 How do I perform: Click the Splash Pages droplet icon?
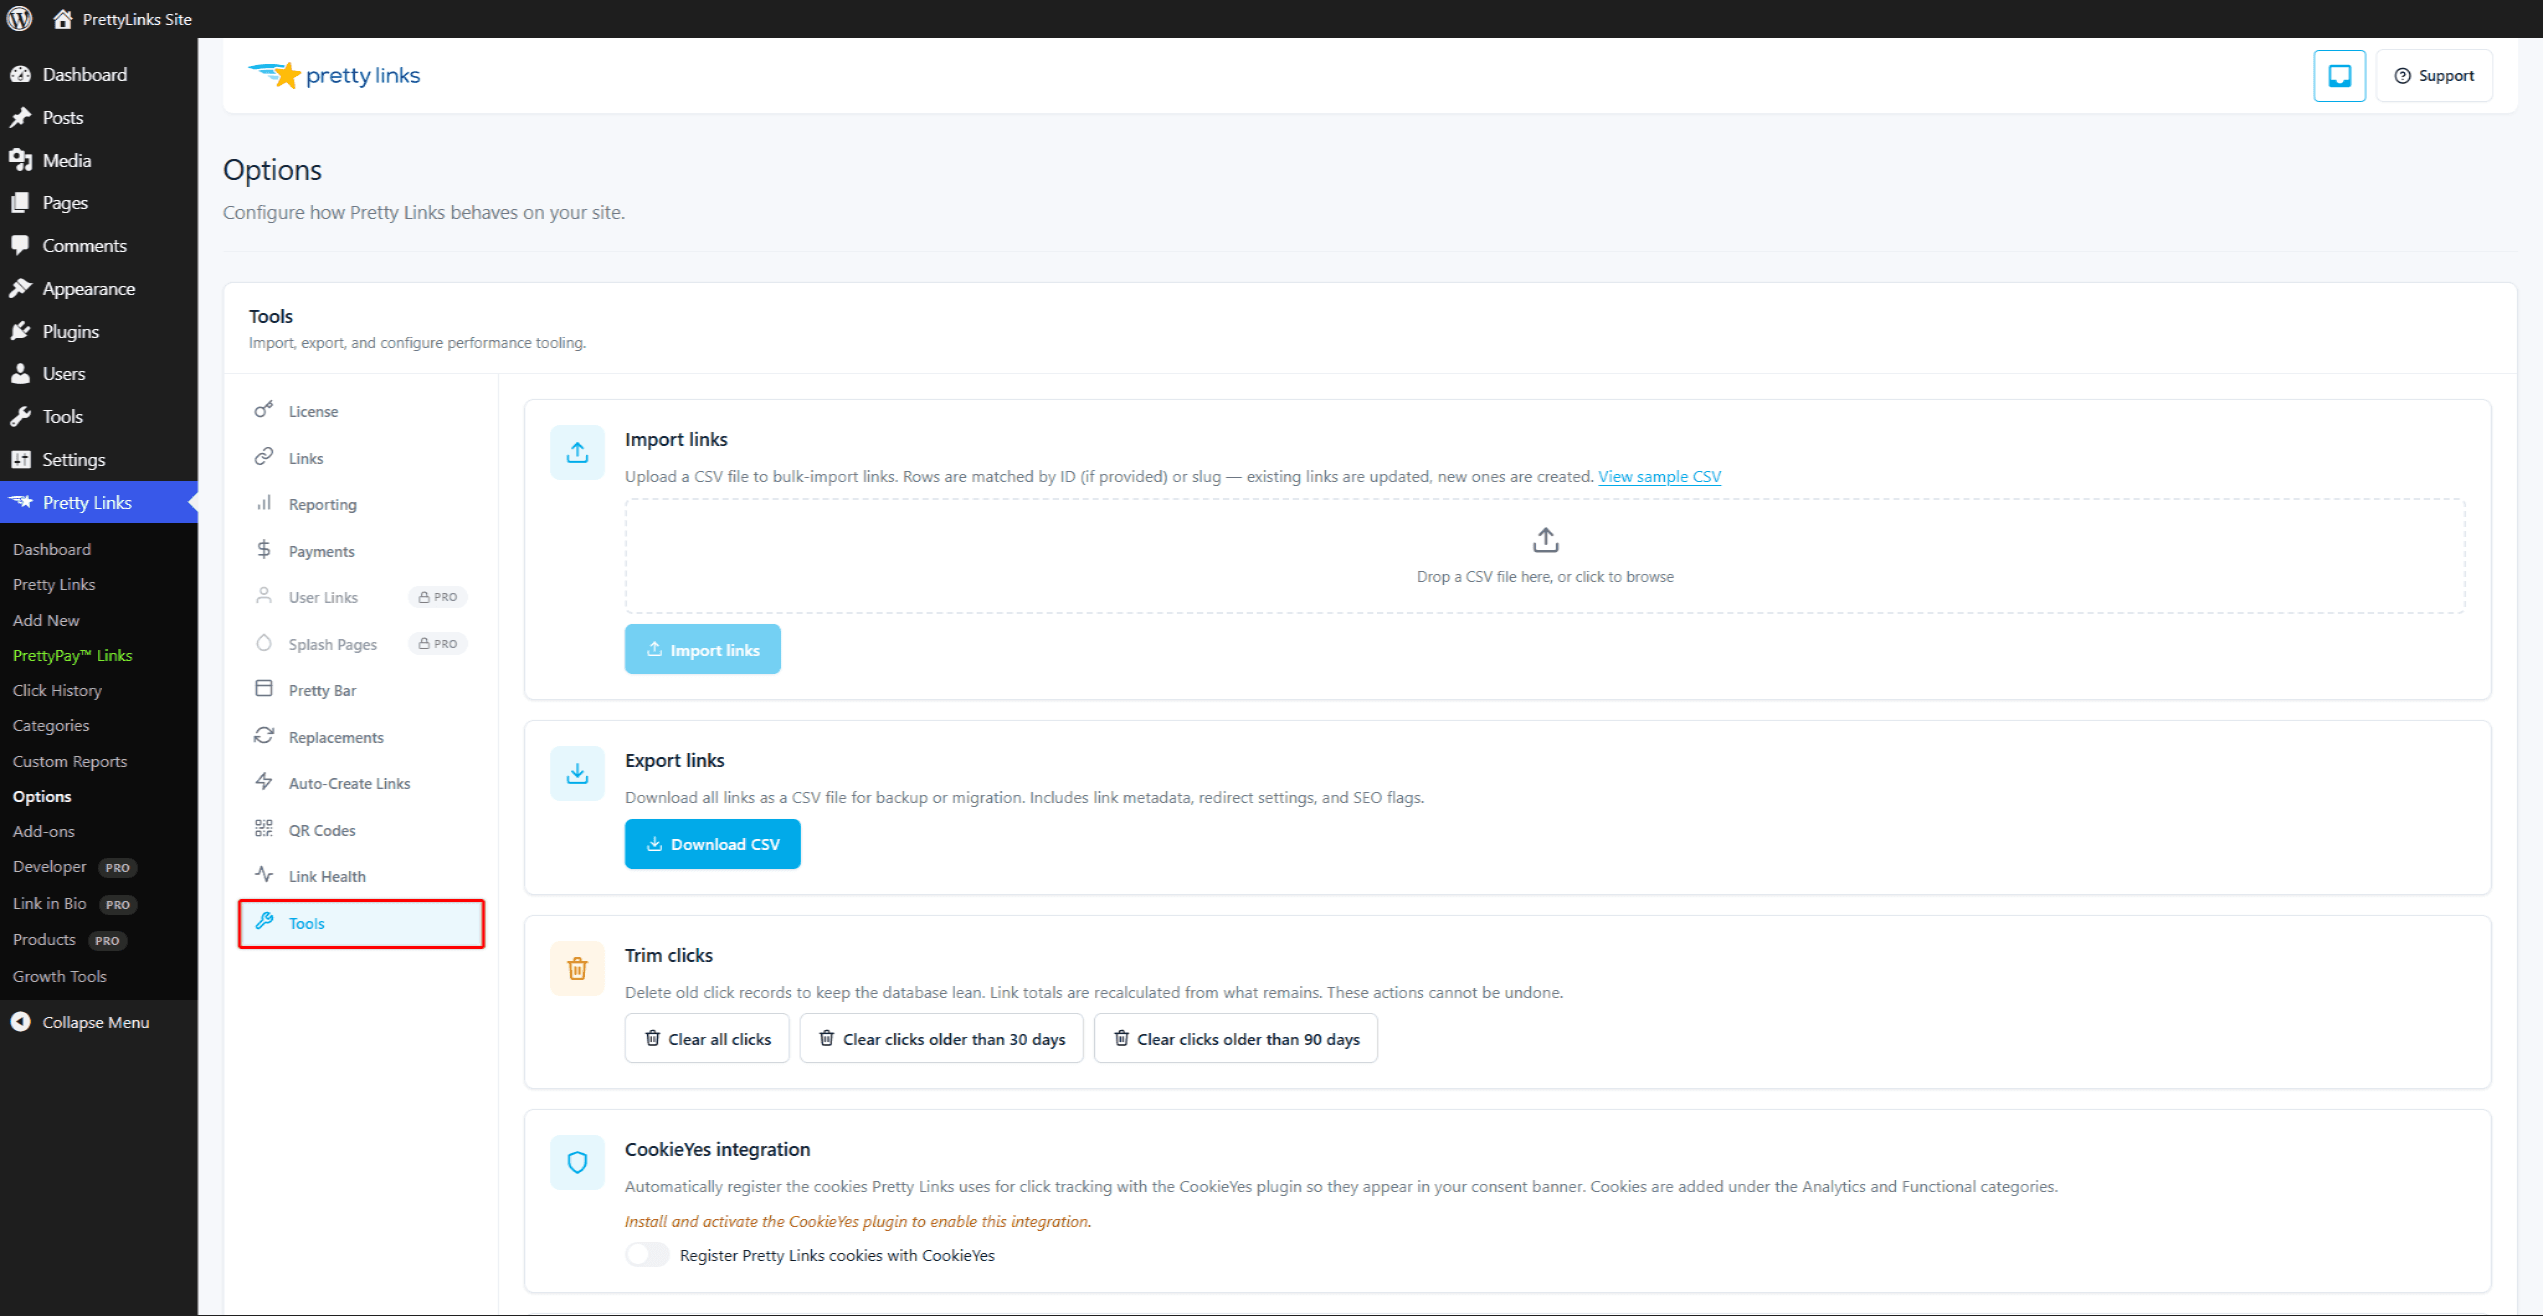click(264, 643)
